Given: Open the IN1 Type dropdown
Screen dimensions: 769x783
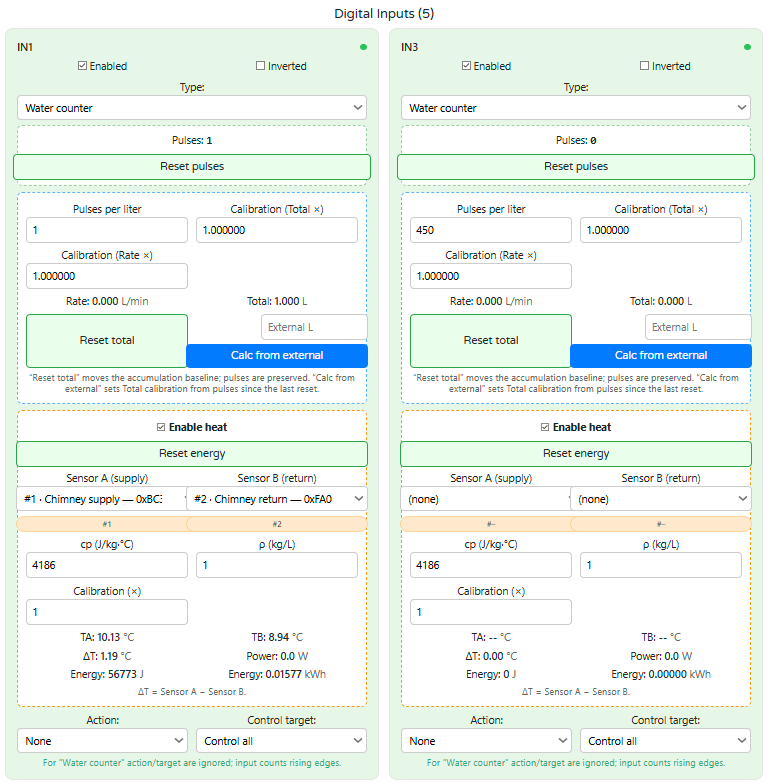Looking at the screenshot, I should 192,108.
